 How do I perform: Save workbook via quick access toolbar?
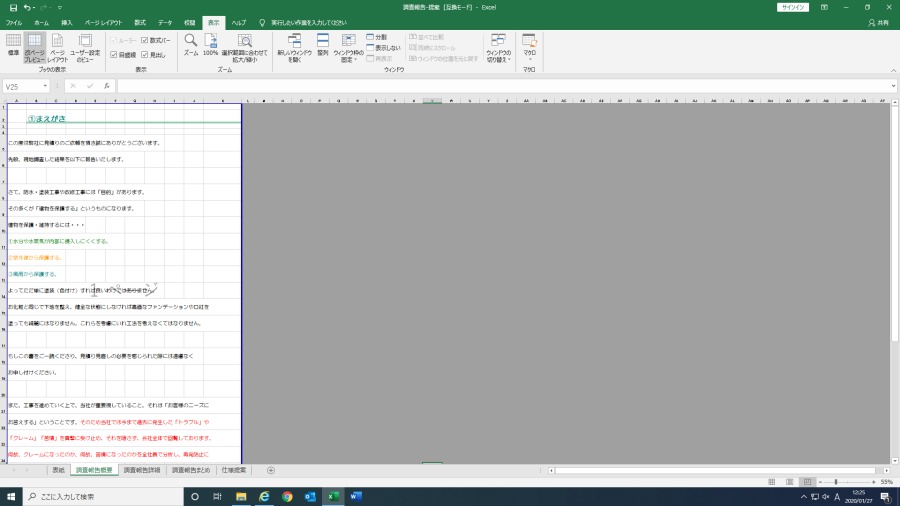tap(13, 7)
